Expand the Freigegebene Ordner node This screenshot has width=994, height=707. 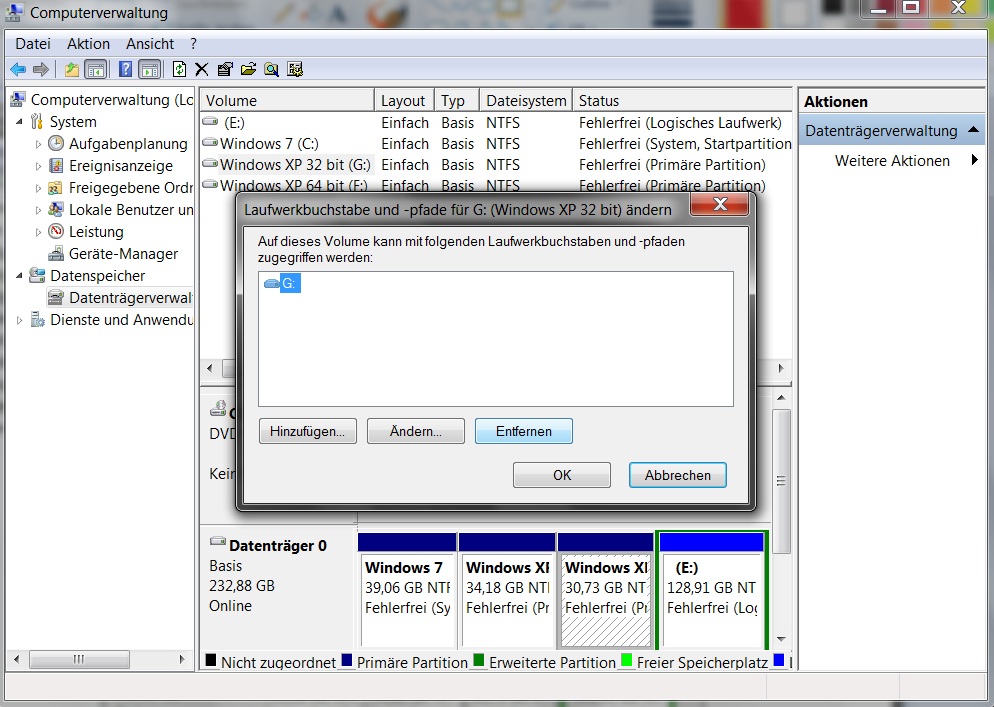pos(38,188)
